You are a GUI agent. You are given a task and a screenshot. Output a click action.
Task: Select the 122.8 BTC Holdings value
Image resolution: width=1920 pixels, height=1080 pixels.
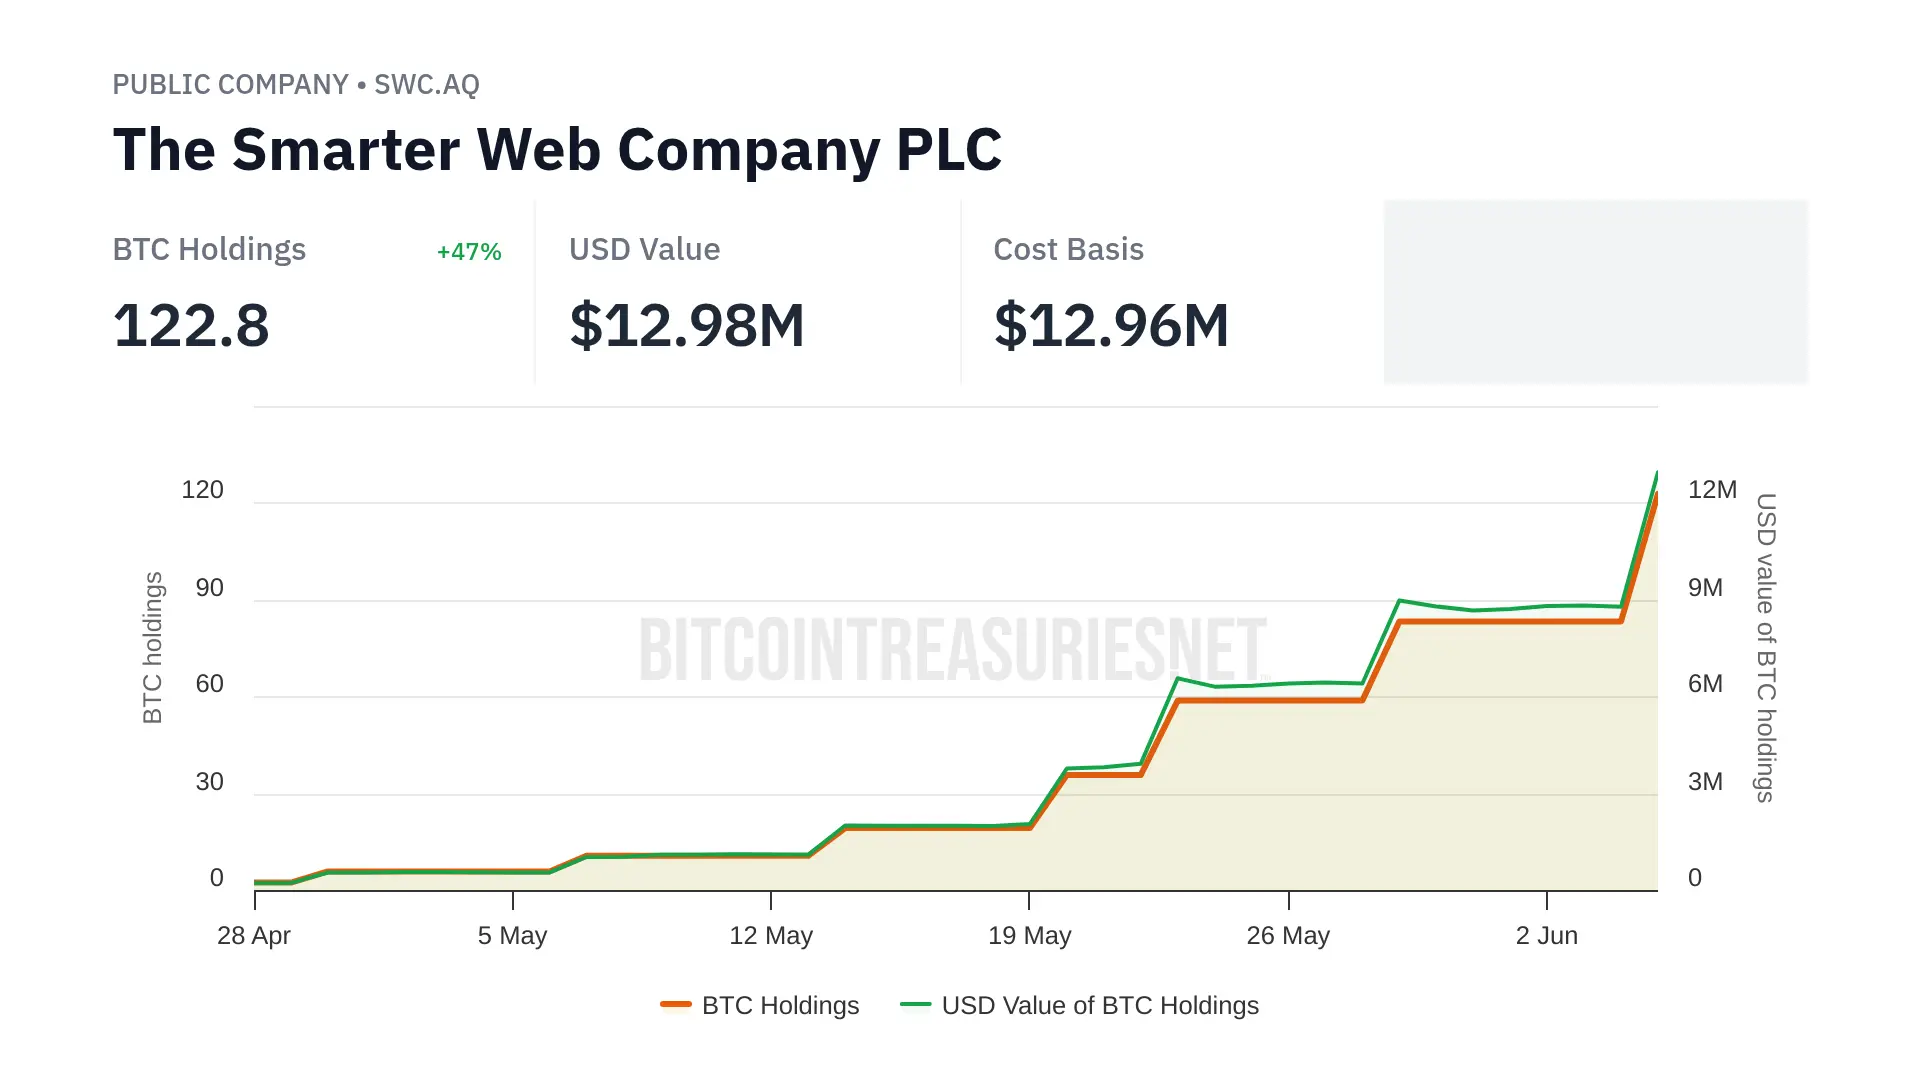[x=191, y=326]
